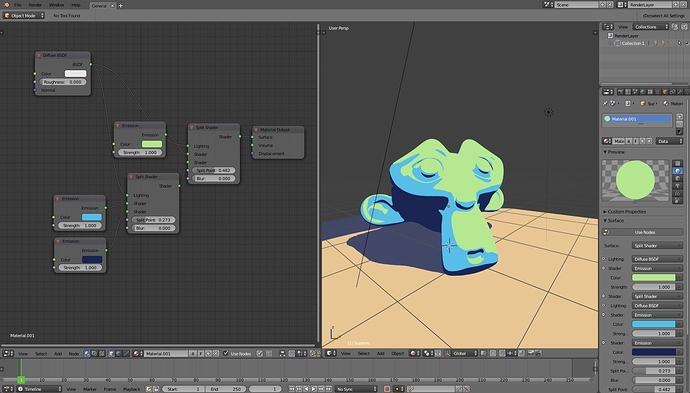Click the shader nodes tree type icon
The height and width of the screenshot is (393, 690).
87,353
